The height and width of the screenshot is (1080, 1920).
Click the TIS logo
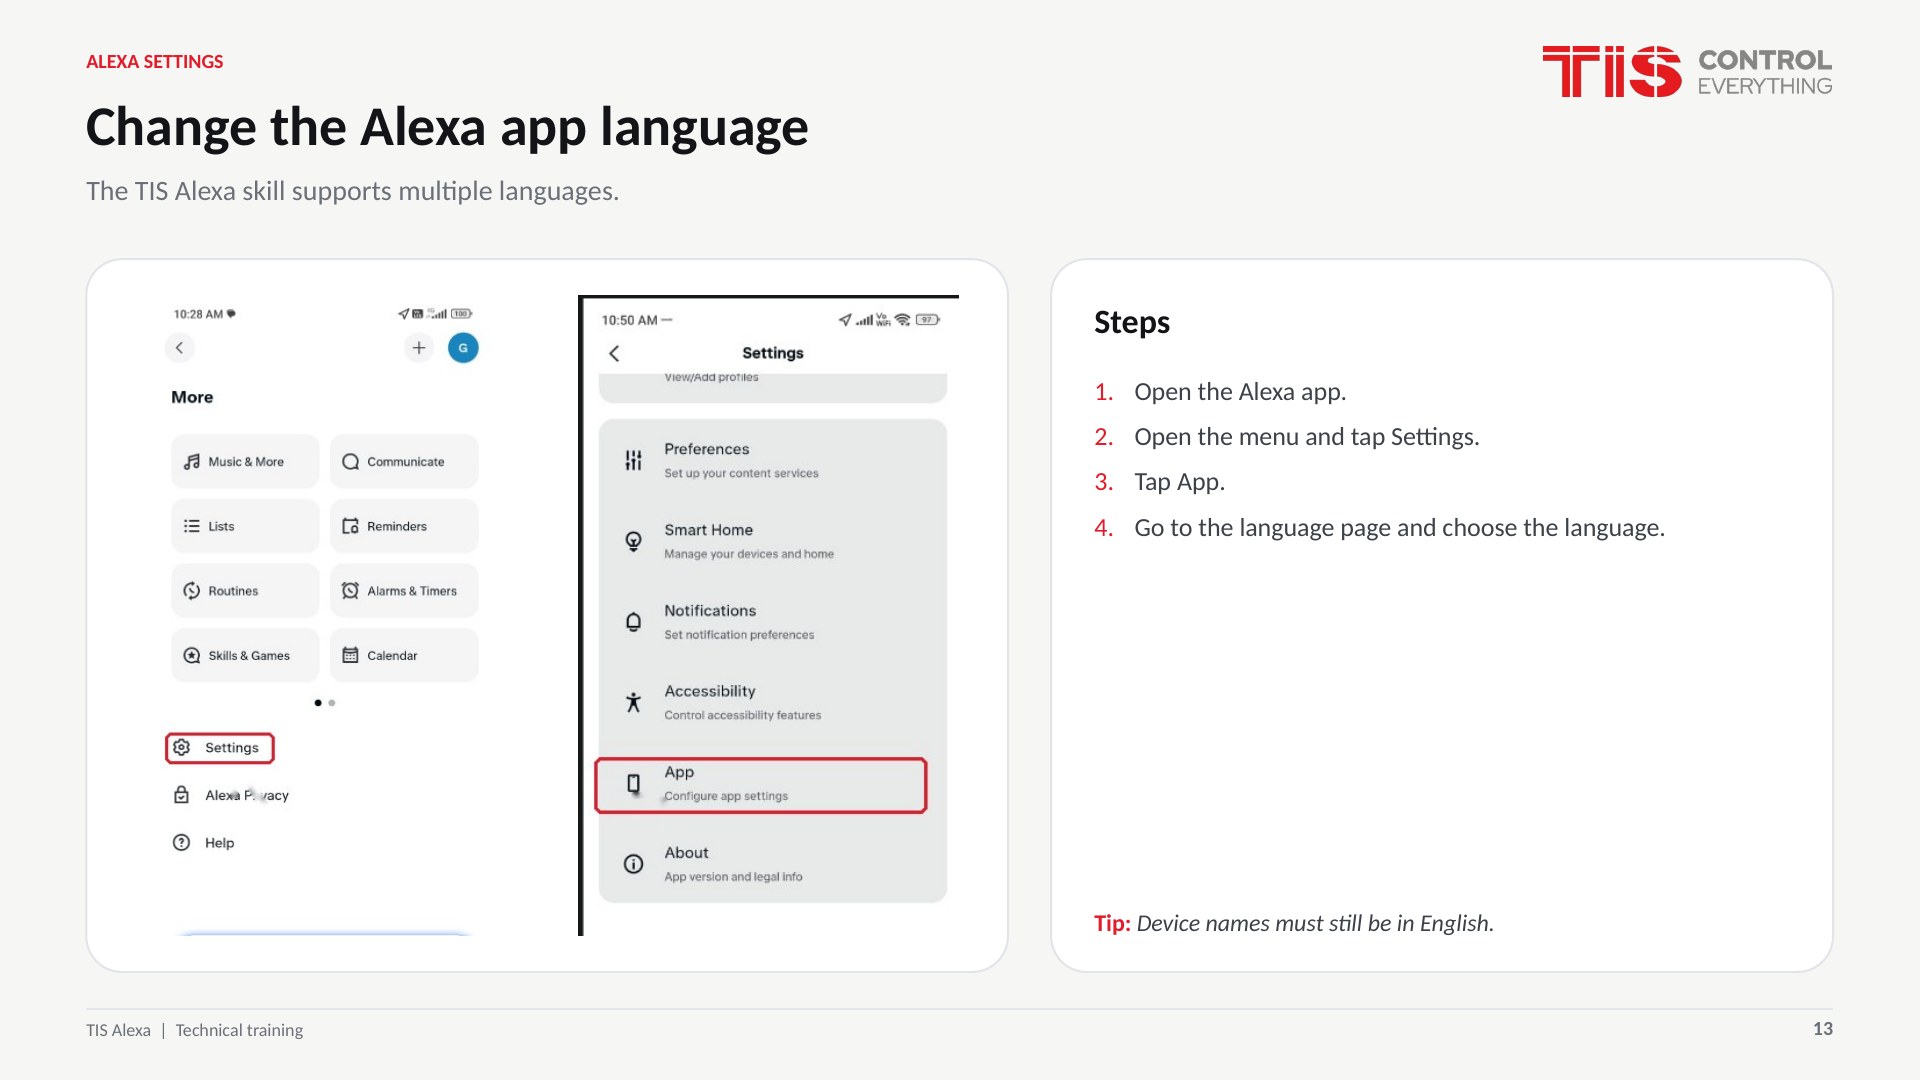pyautogui.click(x=1687, y=71)
